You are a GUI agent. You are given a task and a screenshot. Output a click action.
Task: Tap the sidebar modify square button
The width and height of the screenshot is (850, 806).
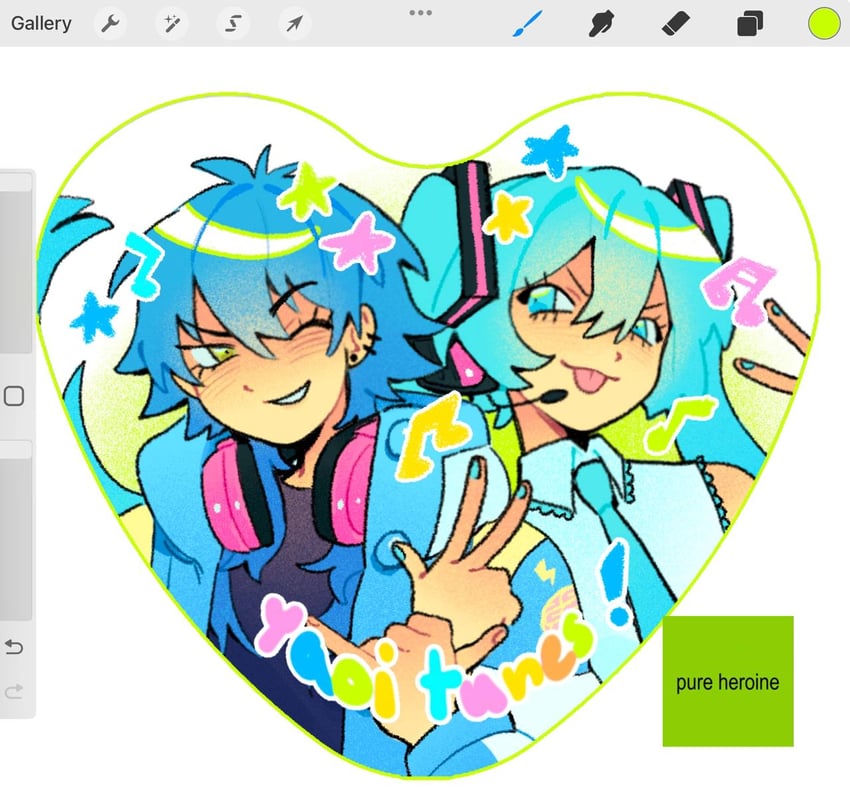click(14, 396)
